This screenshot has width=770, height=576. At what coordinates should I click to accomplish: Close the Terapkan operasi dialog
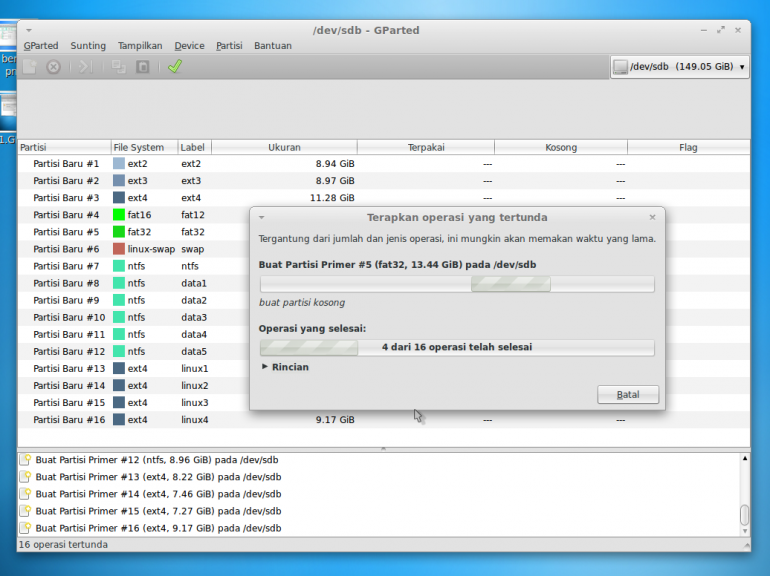(652, 217)
